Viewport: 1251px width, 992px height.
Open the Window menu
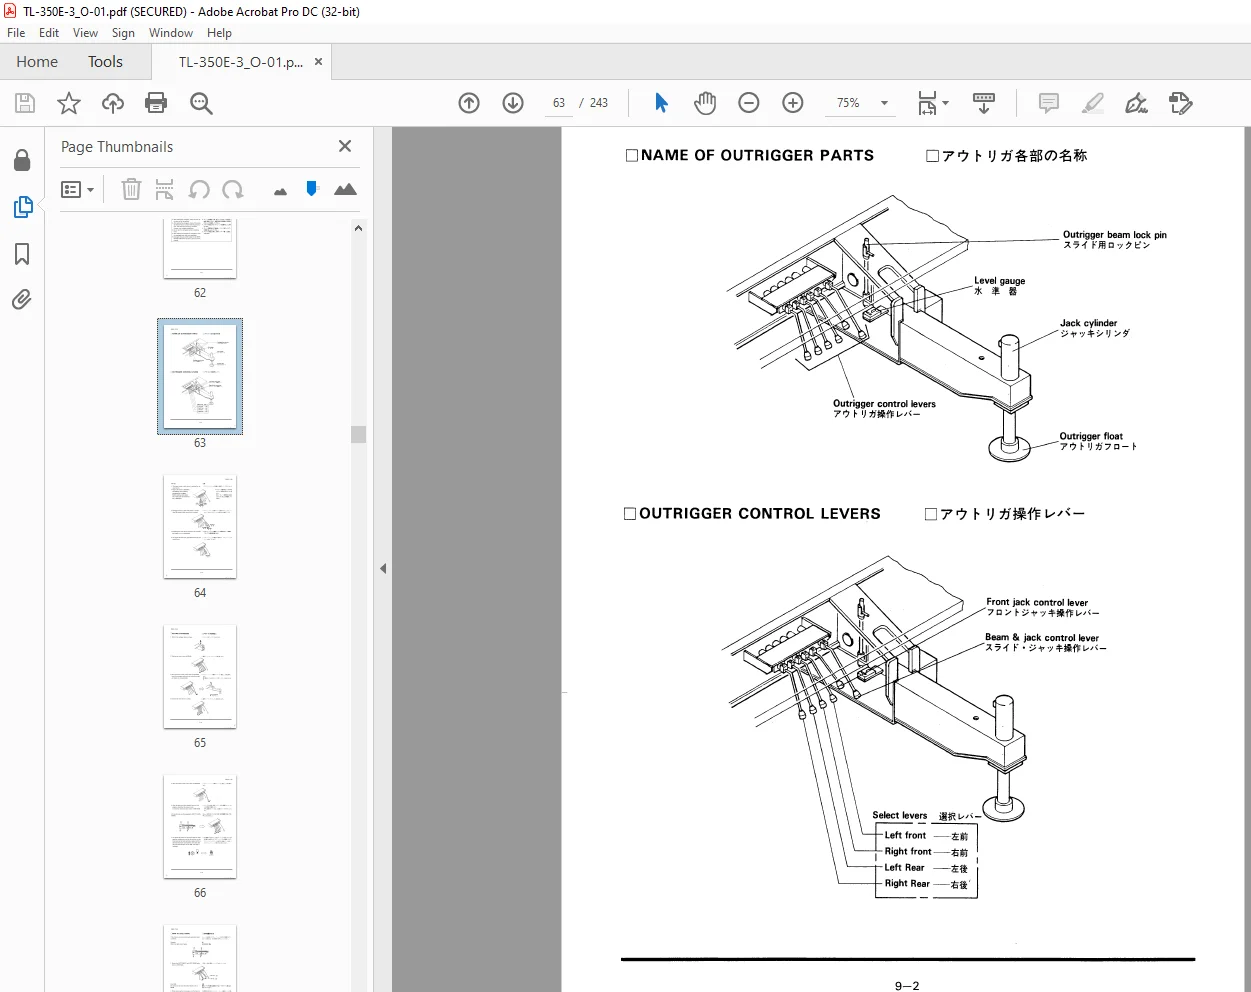(x=171, y=33)
